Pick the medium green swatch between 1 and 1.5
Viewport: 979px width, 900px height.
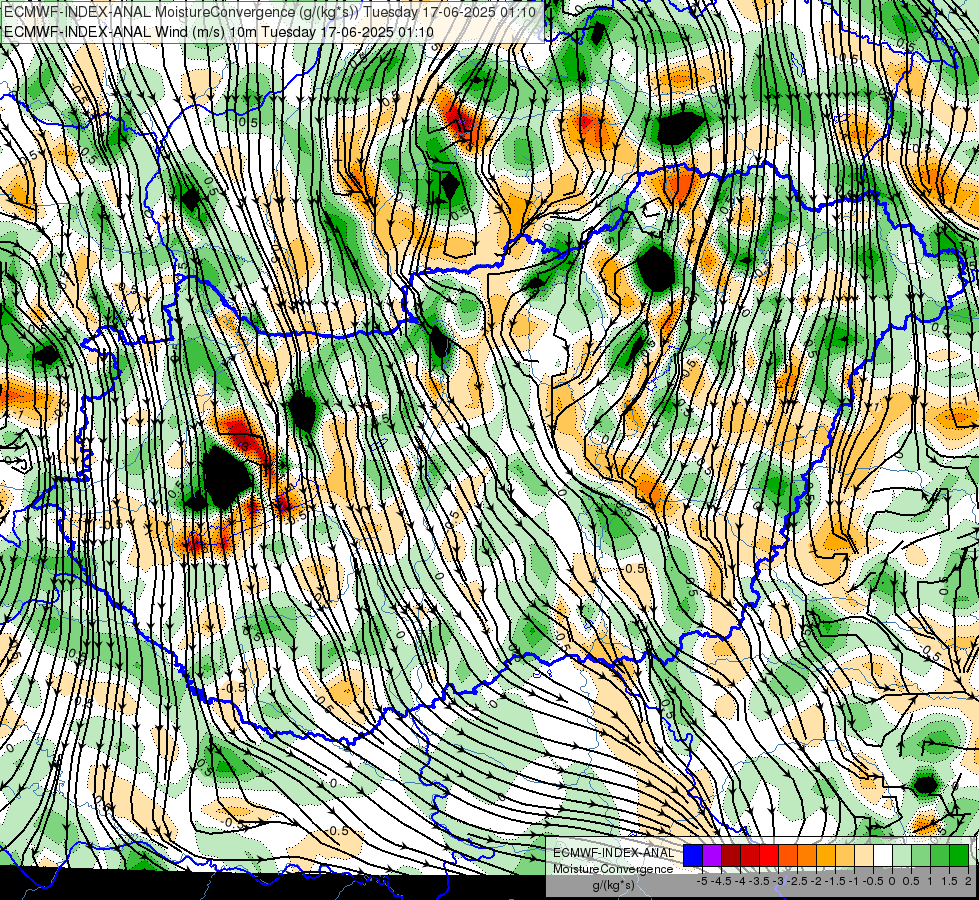point(940,856)
